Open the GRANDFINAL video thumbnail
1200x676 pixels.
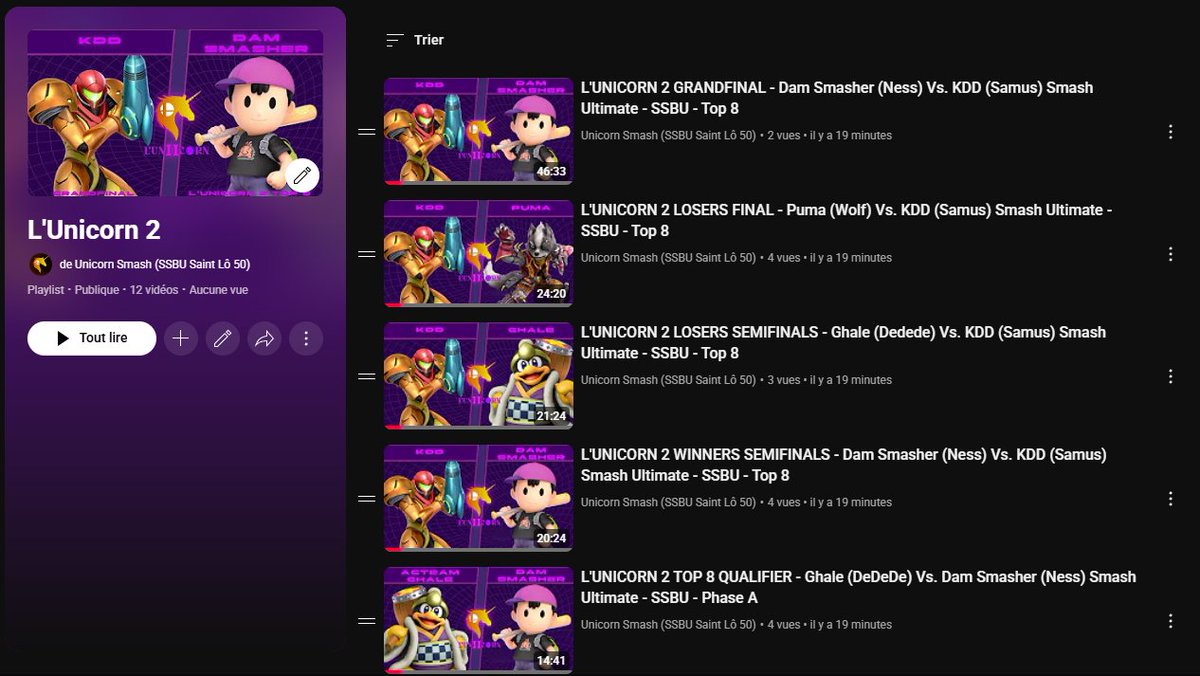point(478,131)
